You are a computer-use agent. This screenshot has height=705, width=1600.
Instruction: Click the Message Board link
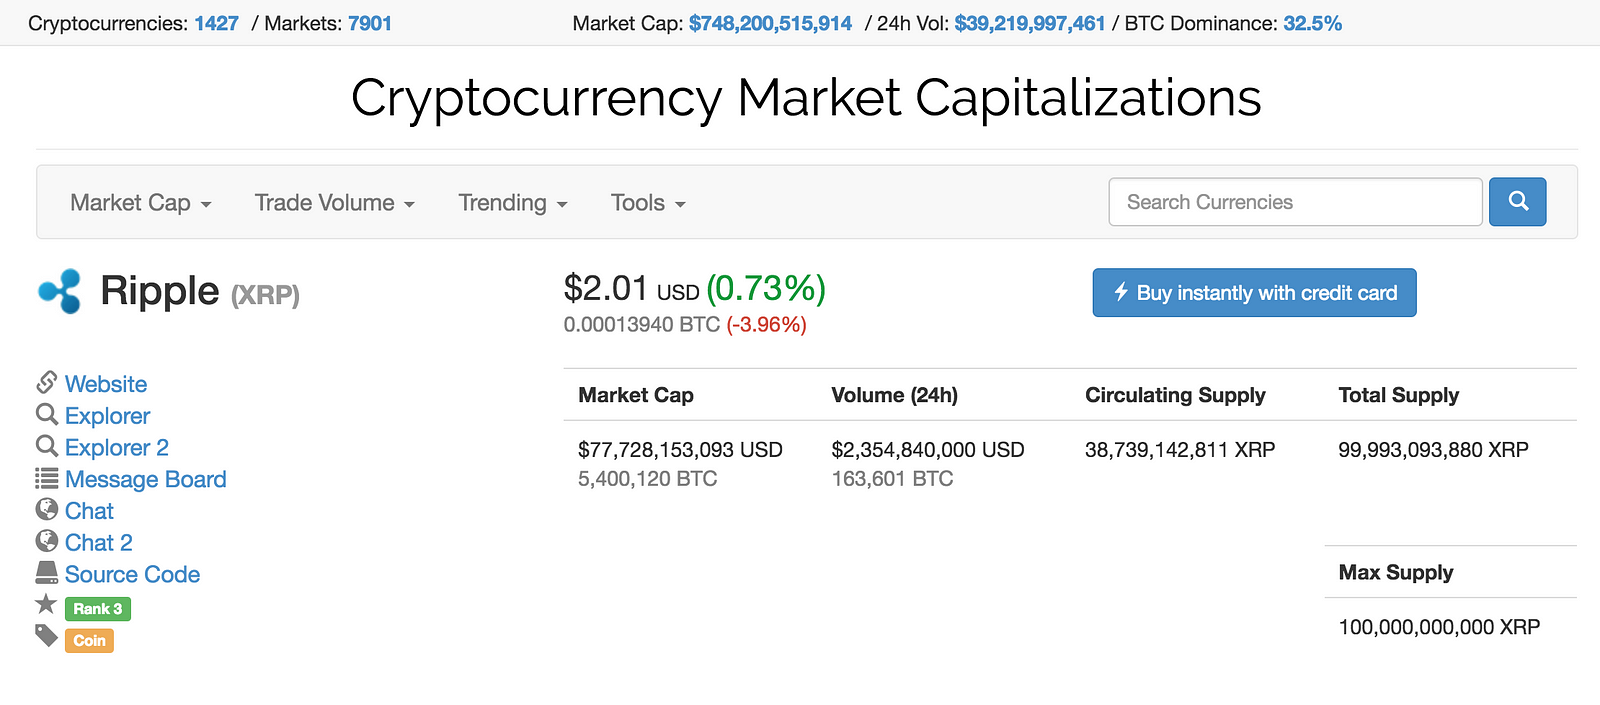145,479
